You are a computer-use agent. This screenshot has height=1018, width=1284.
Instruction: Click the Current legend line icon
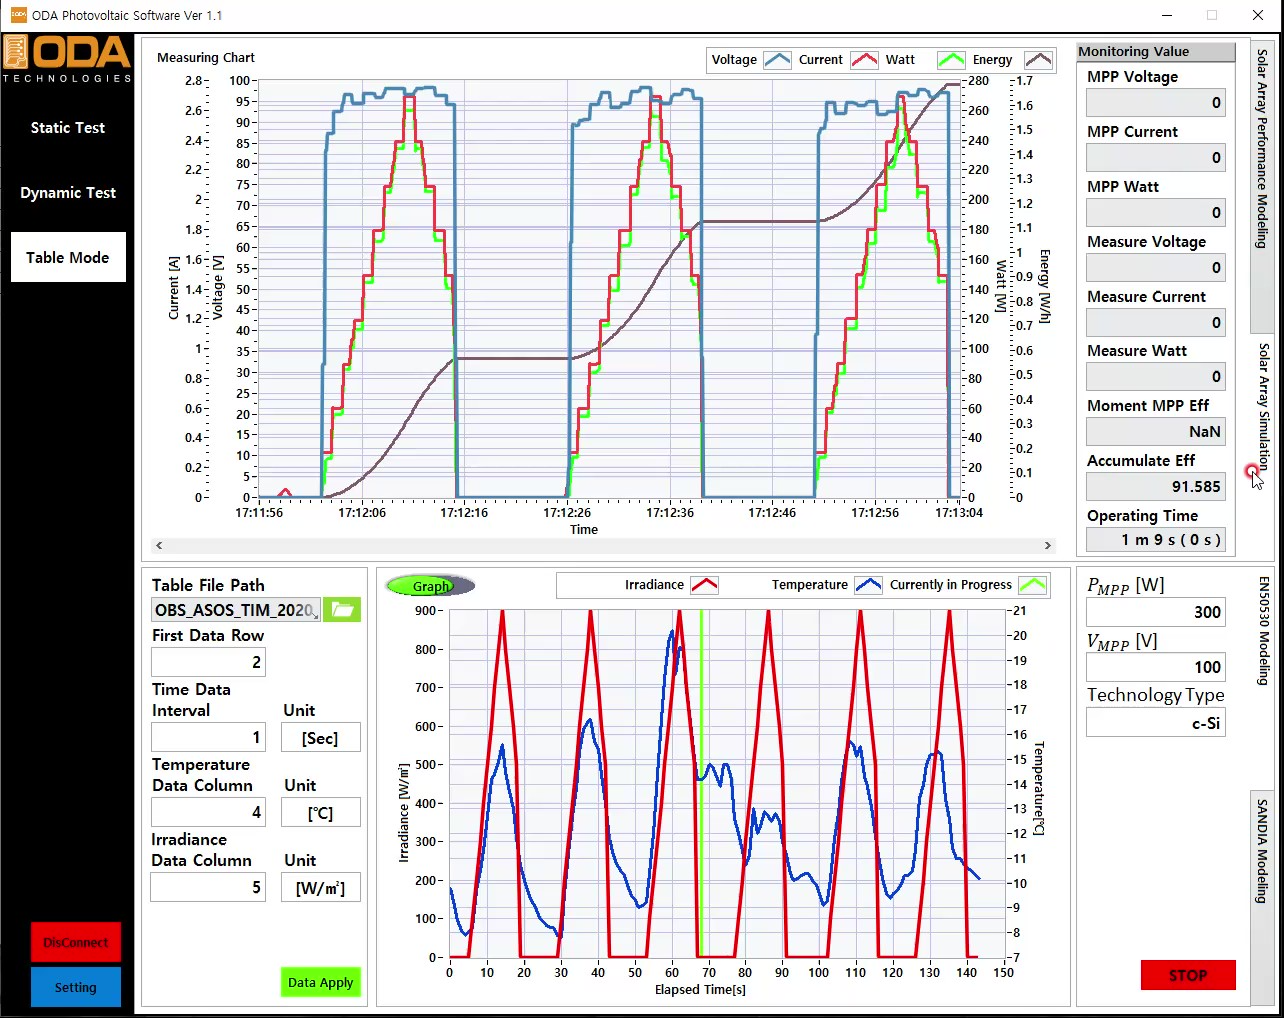pyautogui.click(x=864, y=60)
